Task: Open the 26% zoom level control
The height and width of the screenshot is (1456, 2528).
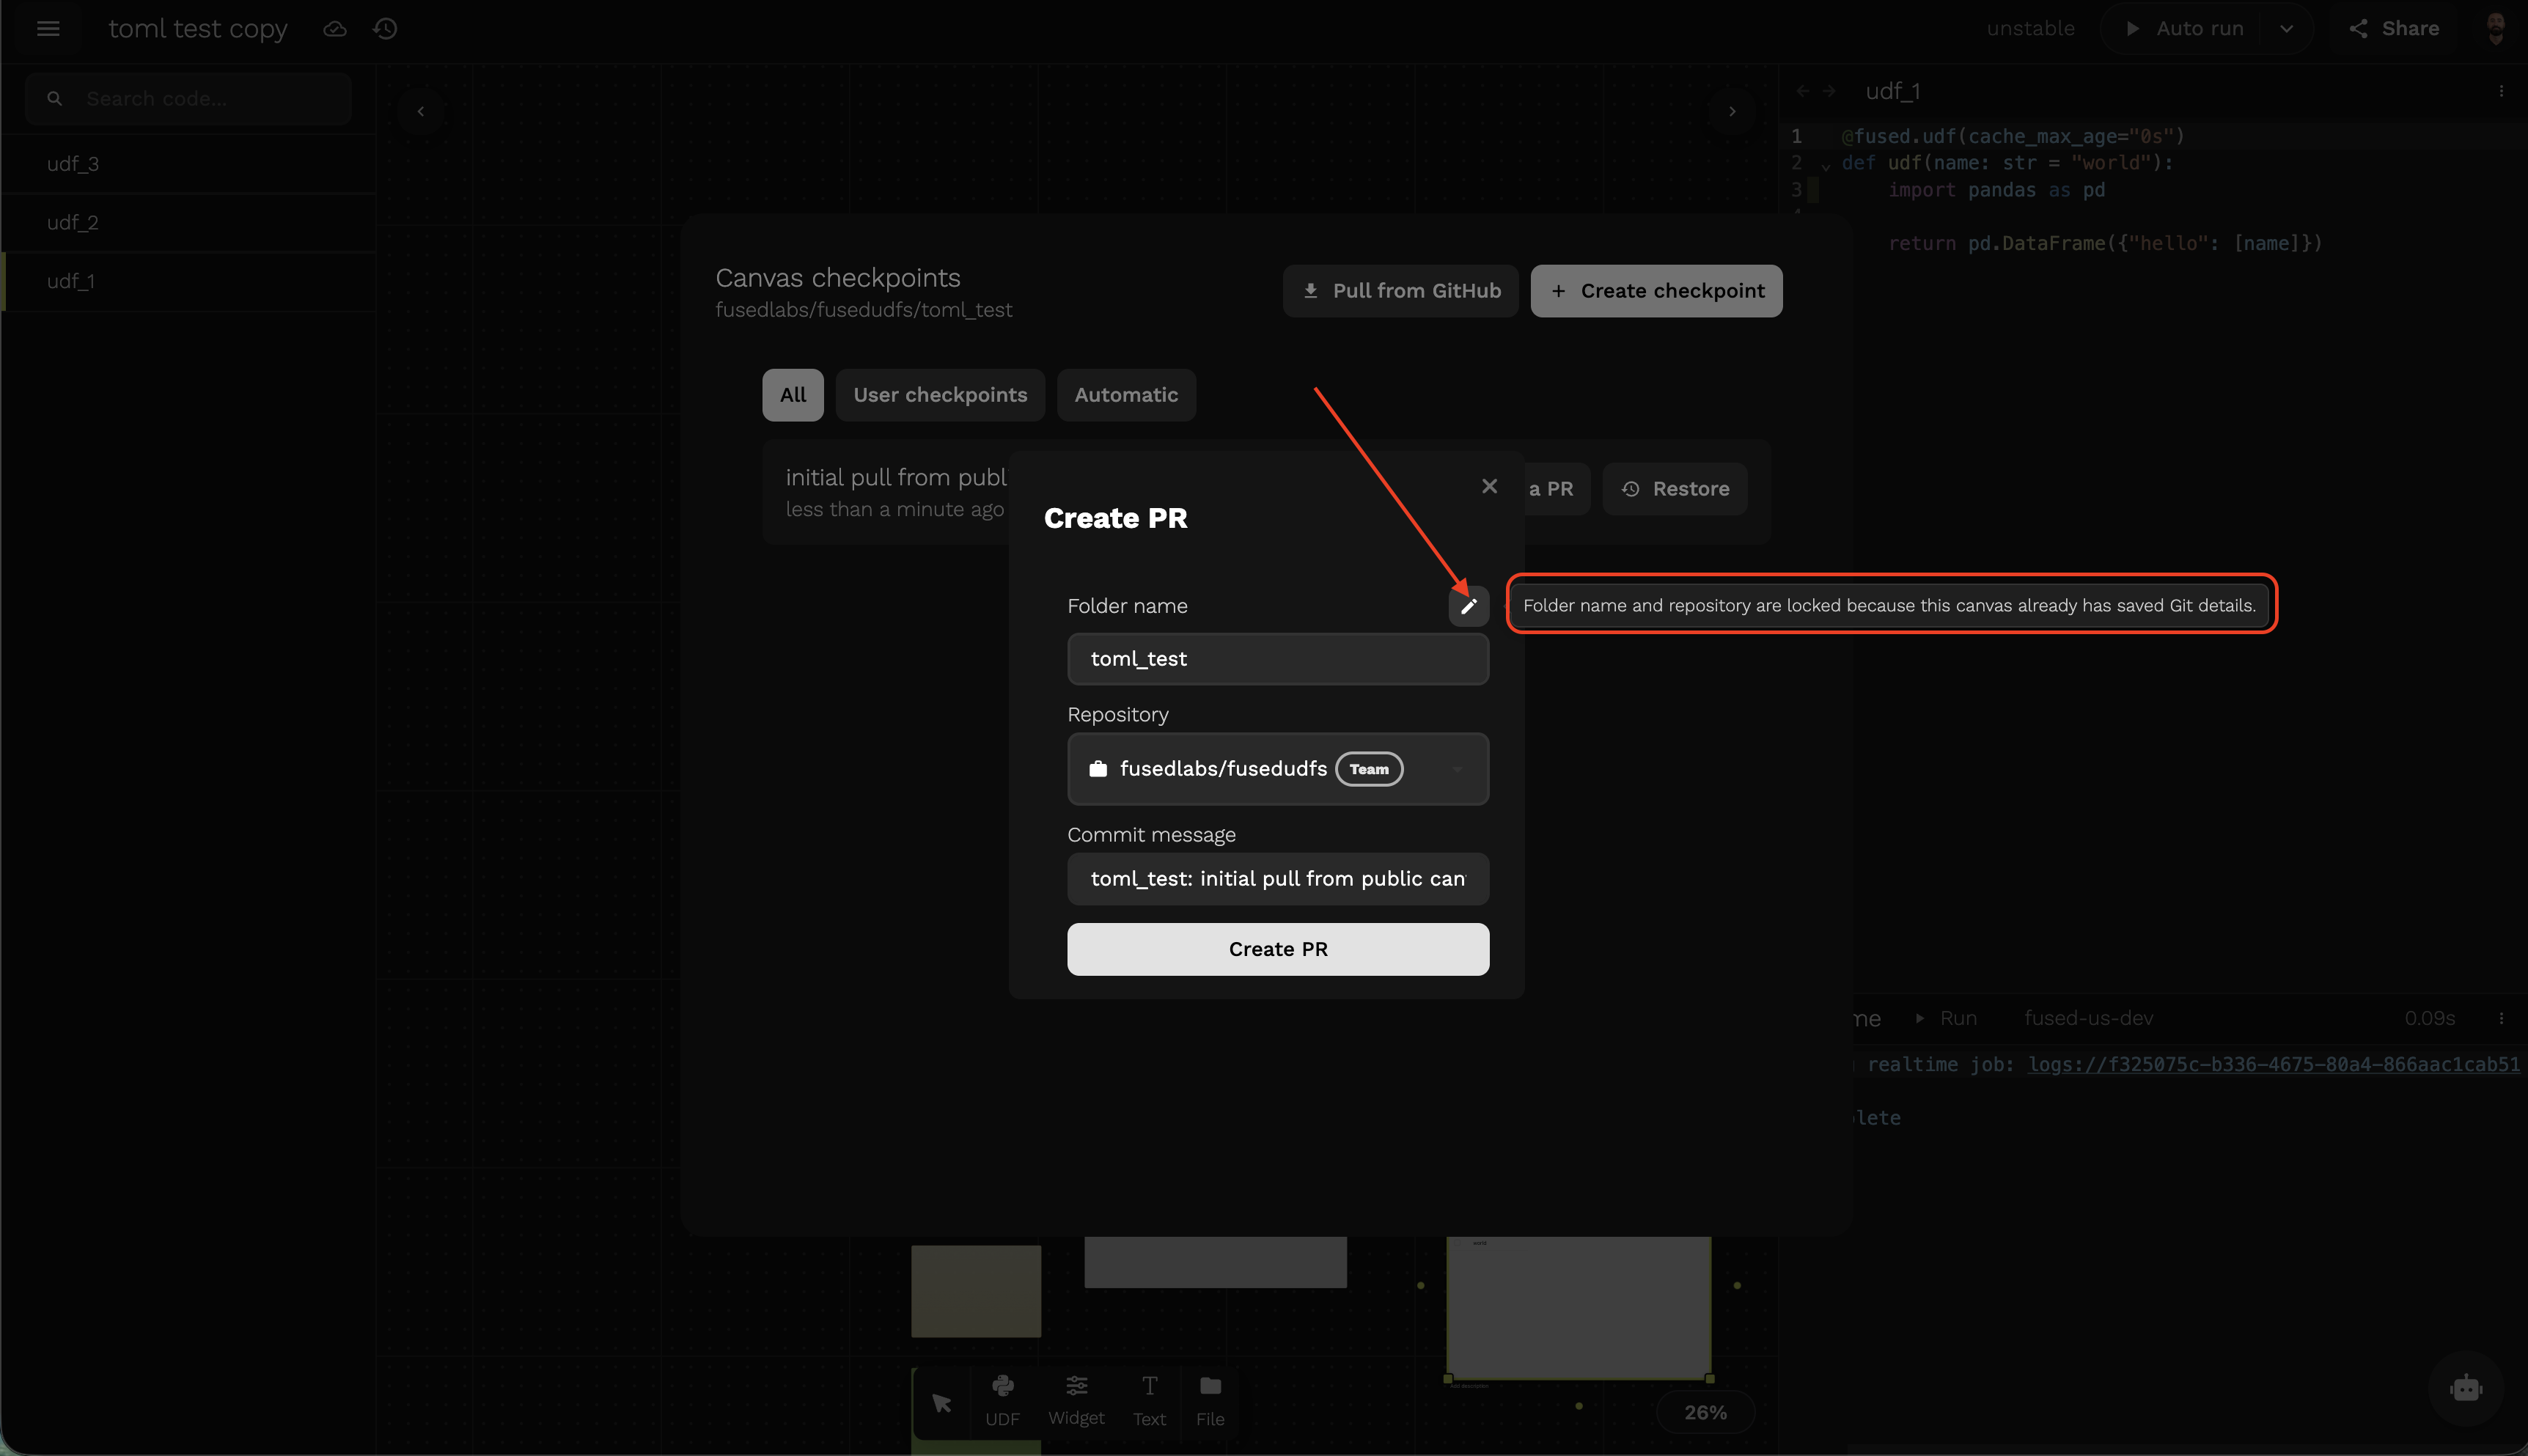Action: coord(1705,1412)
